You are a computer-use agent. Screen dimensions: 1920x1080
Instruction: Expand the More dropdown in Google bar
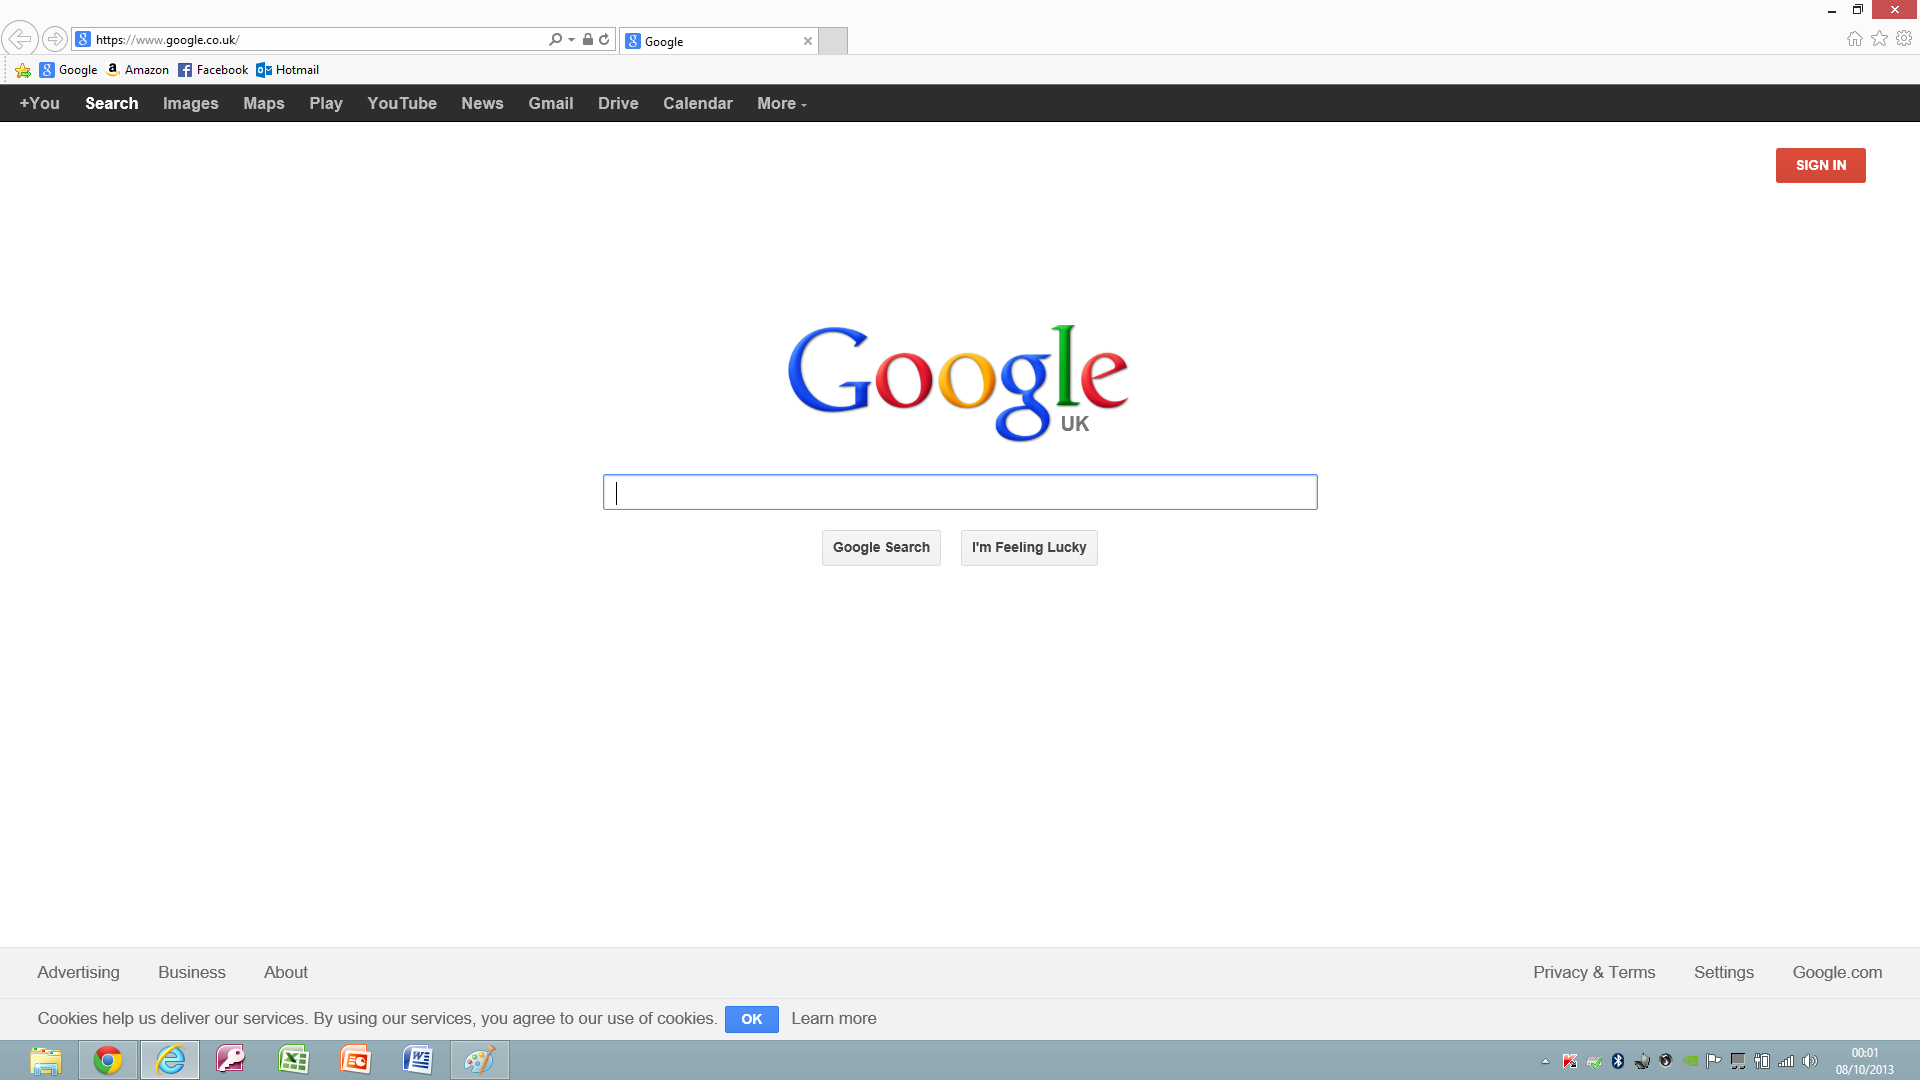pyautogui.click(x=781, y=103)
